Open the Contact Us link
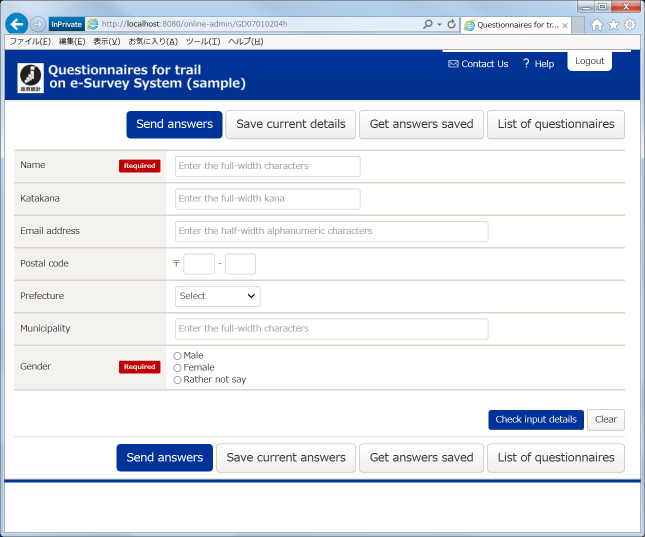 pos(478,64)
